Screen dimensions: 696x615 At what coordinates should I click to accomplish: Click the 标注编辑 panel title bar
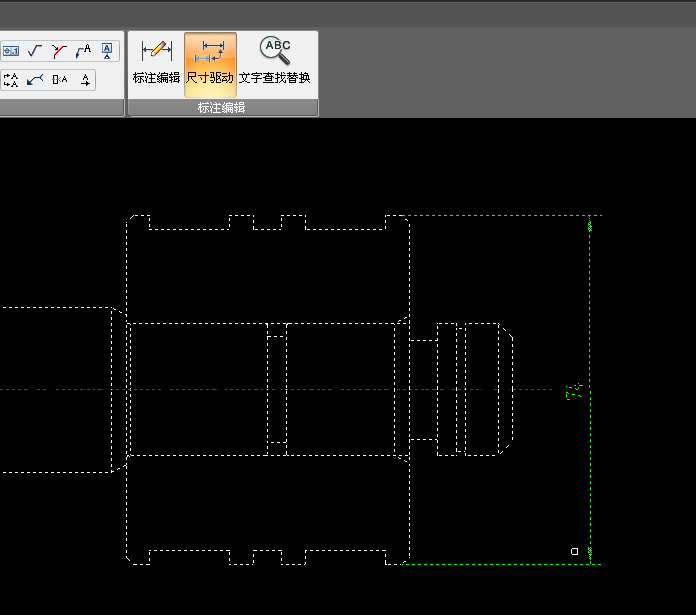click(x=222, y=108)
